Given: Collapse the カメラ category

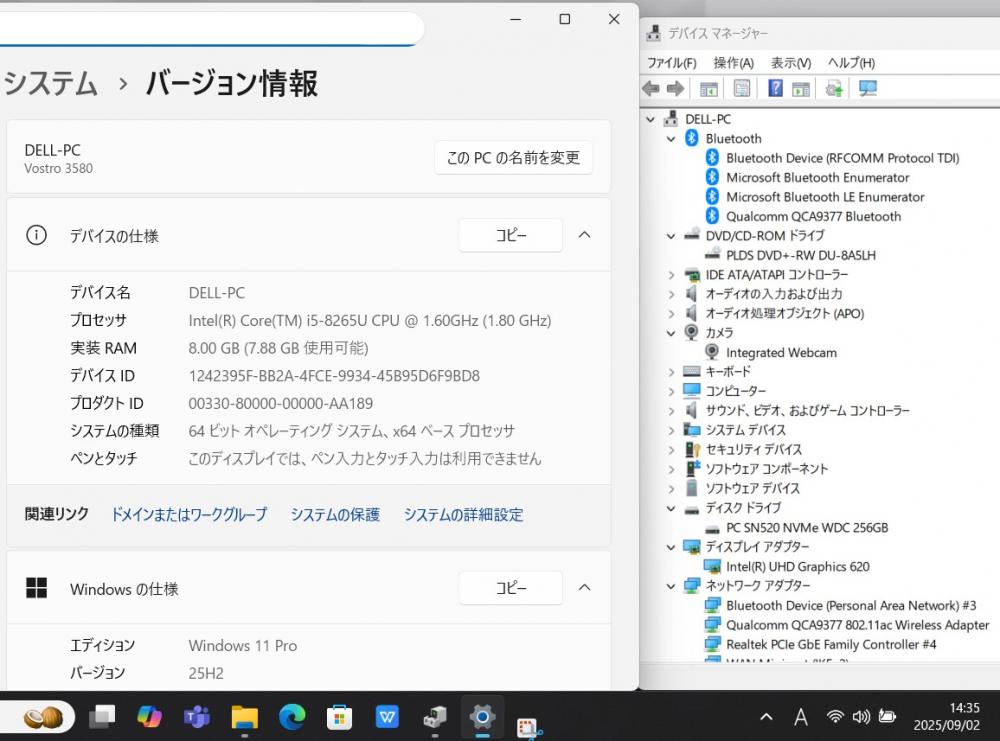Looking at the screenshot, I should tap(671, 333).
